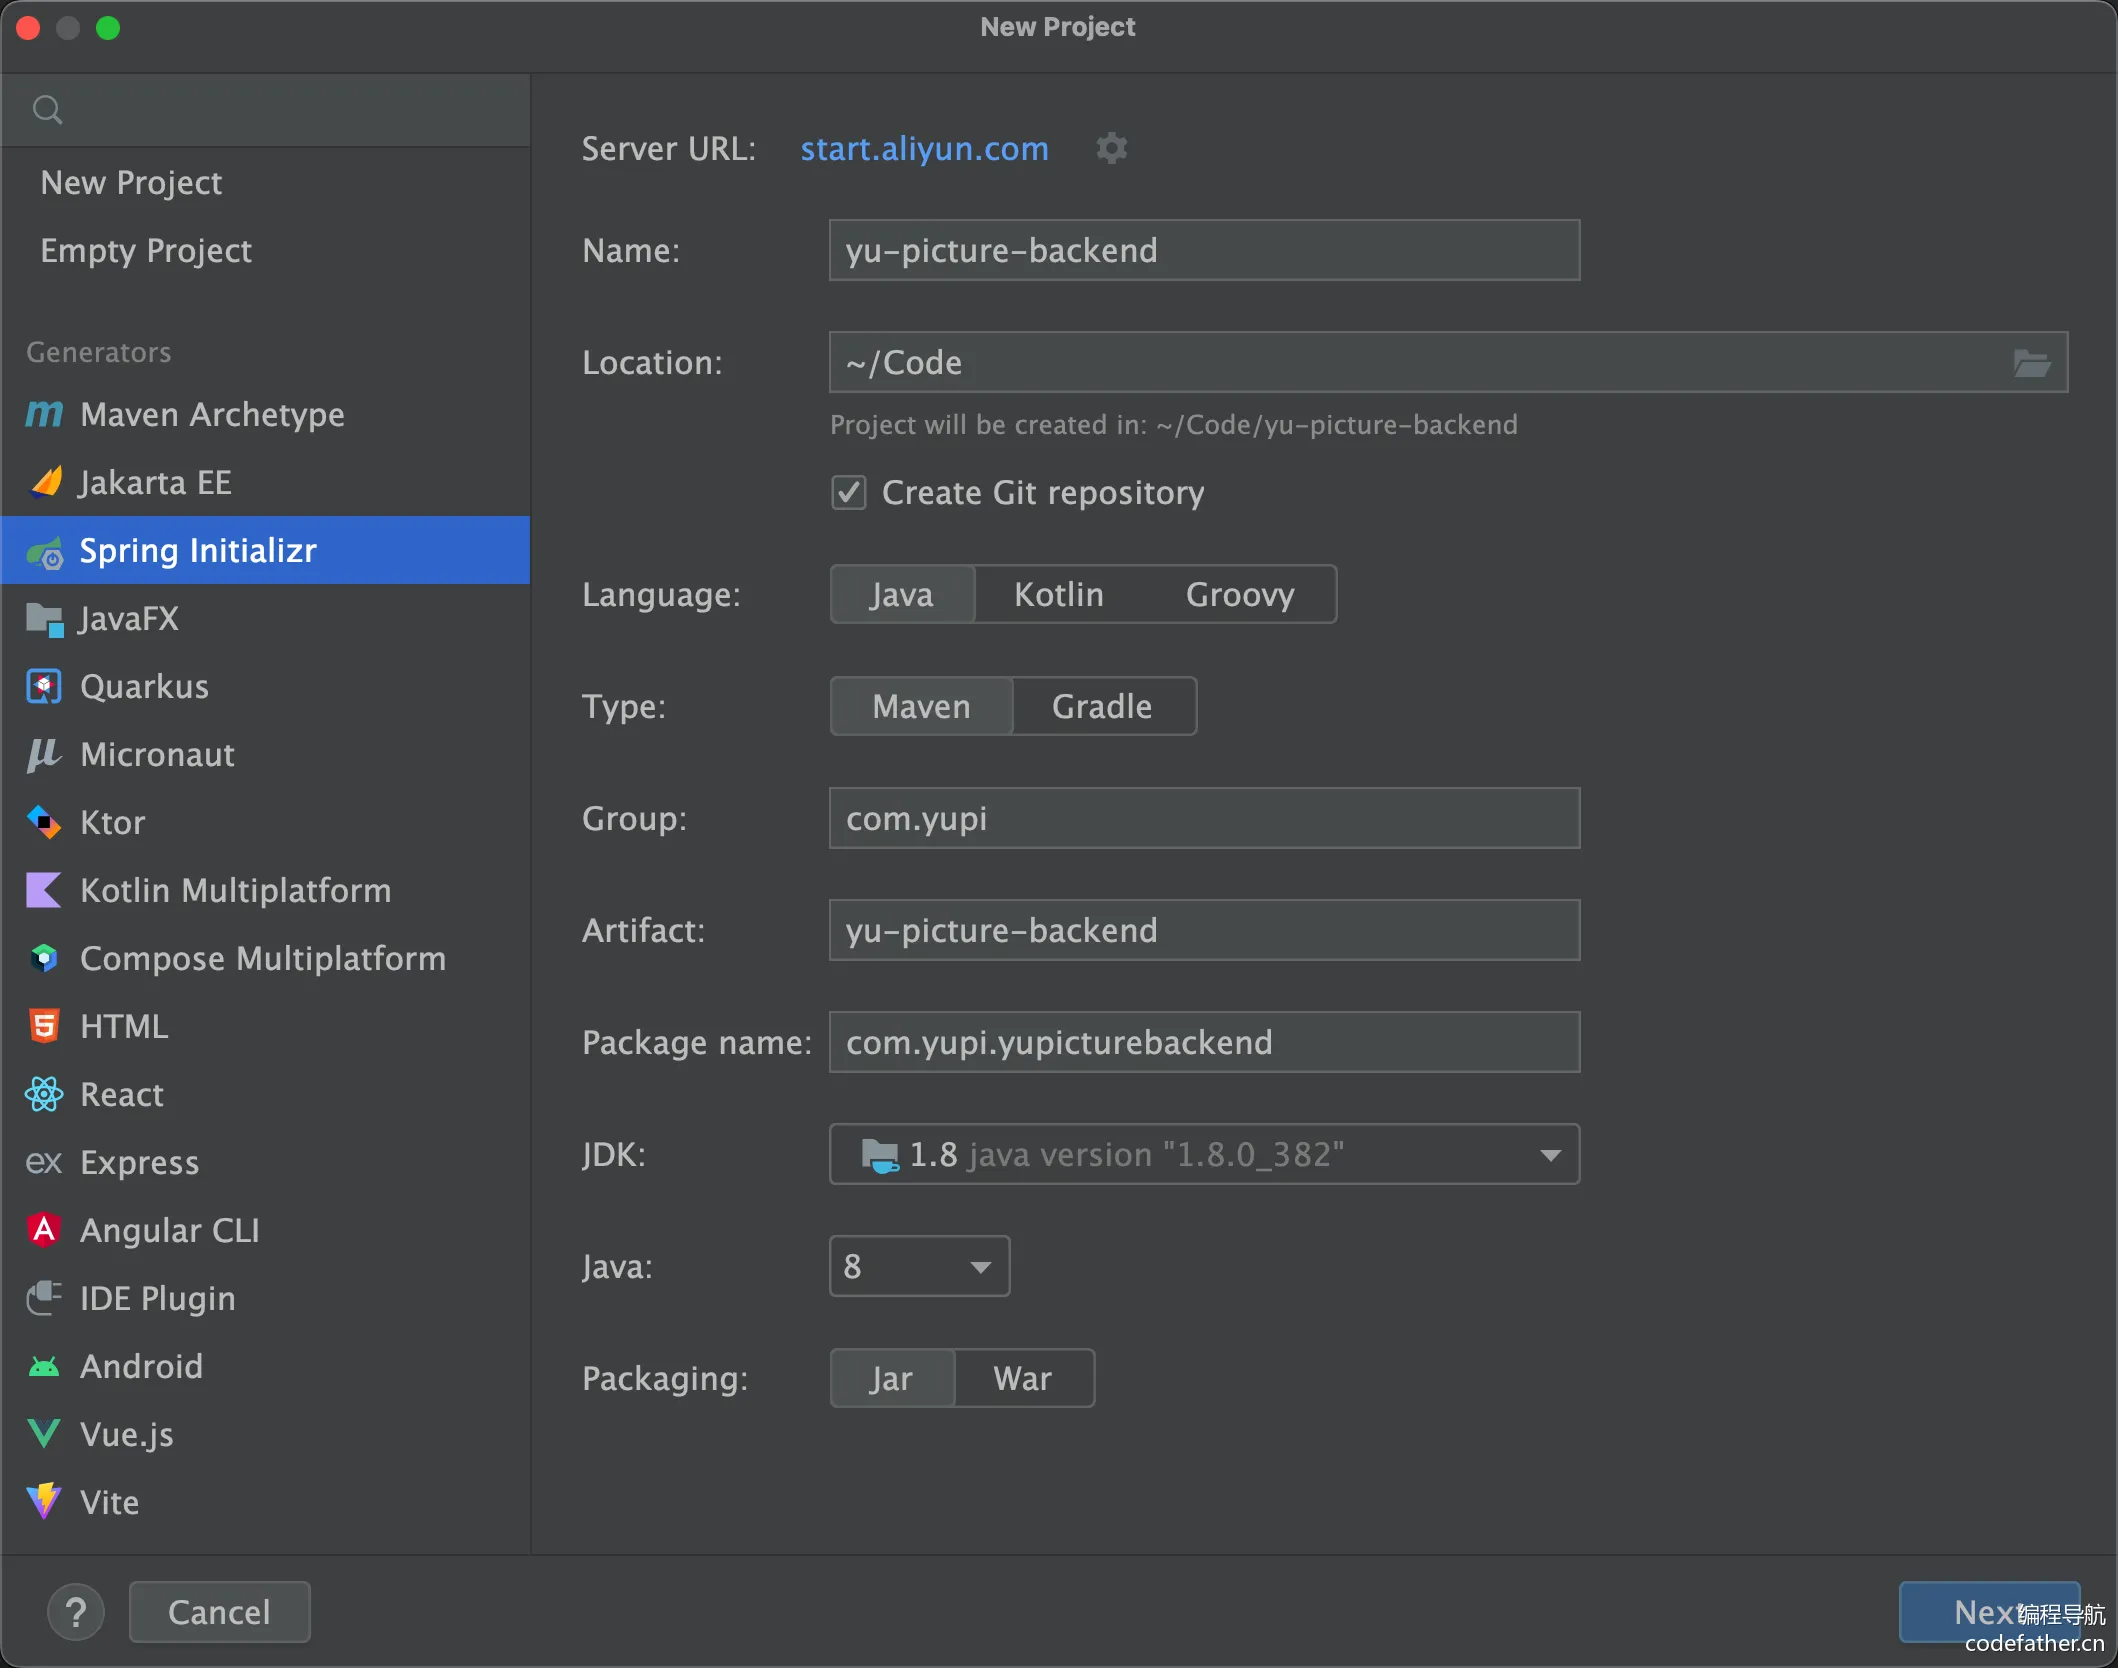Choose Android generator

pyautogui.click(x=266, y=1366)
